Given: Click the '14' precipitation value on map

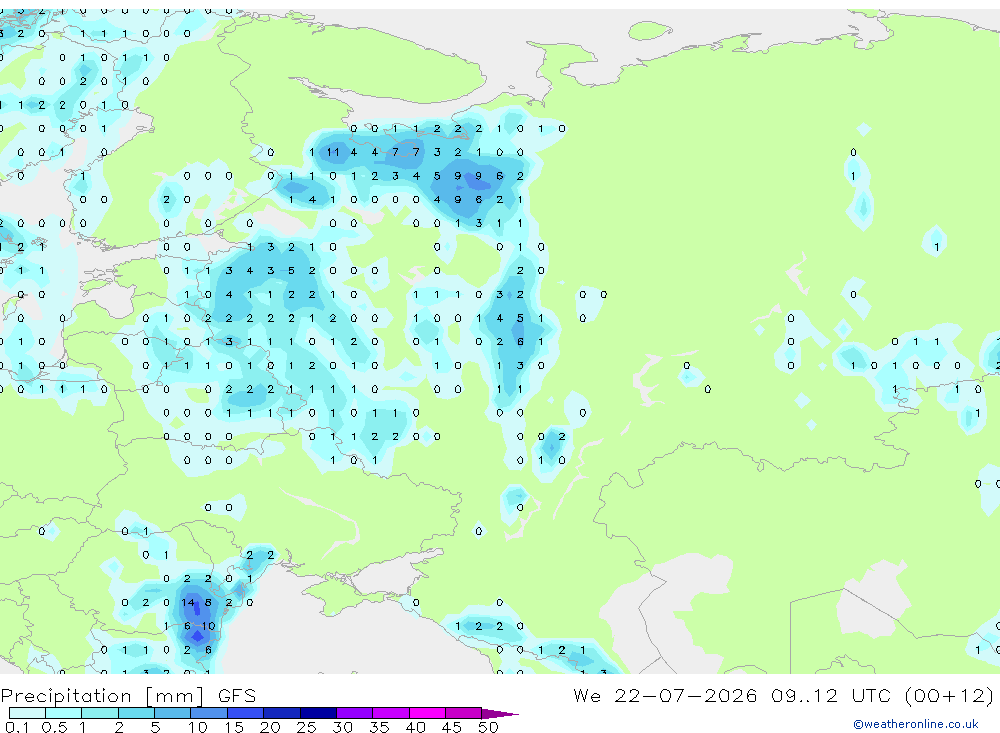Looking at the screenshot, I should click(x=188, y=602).
